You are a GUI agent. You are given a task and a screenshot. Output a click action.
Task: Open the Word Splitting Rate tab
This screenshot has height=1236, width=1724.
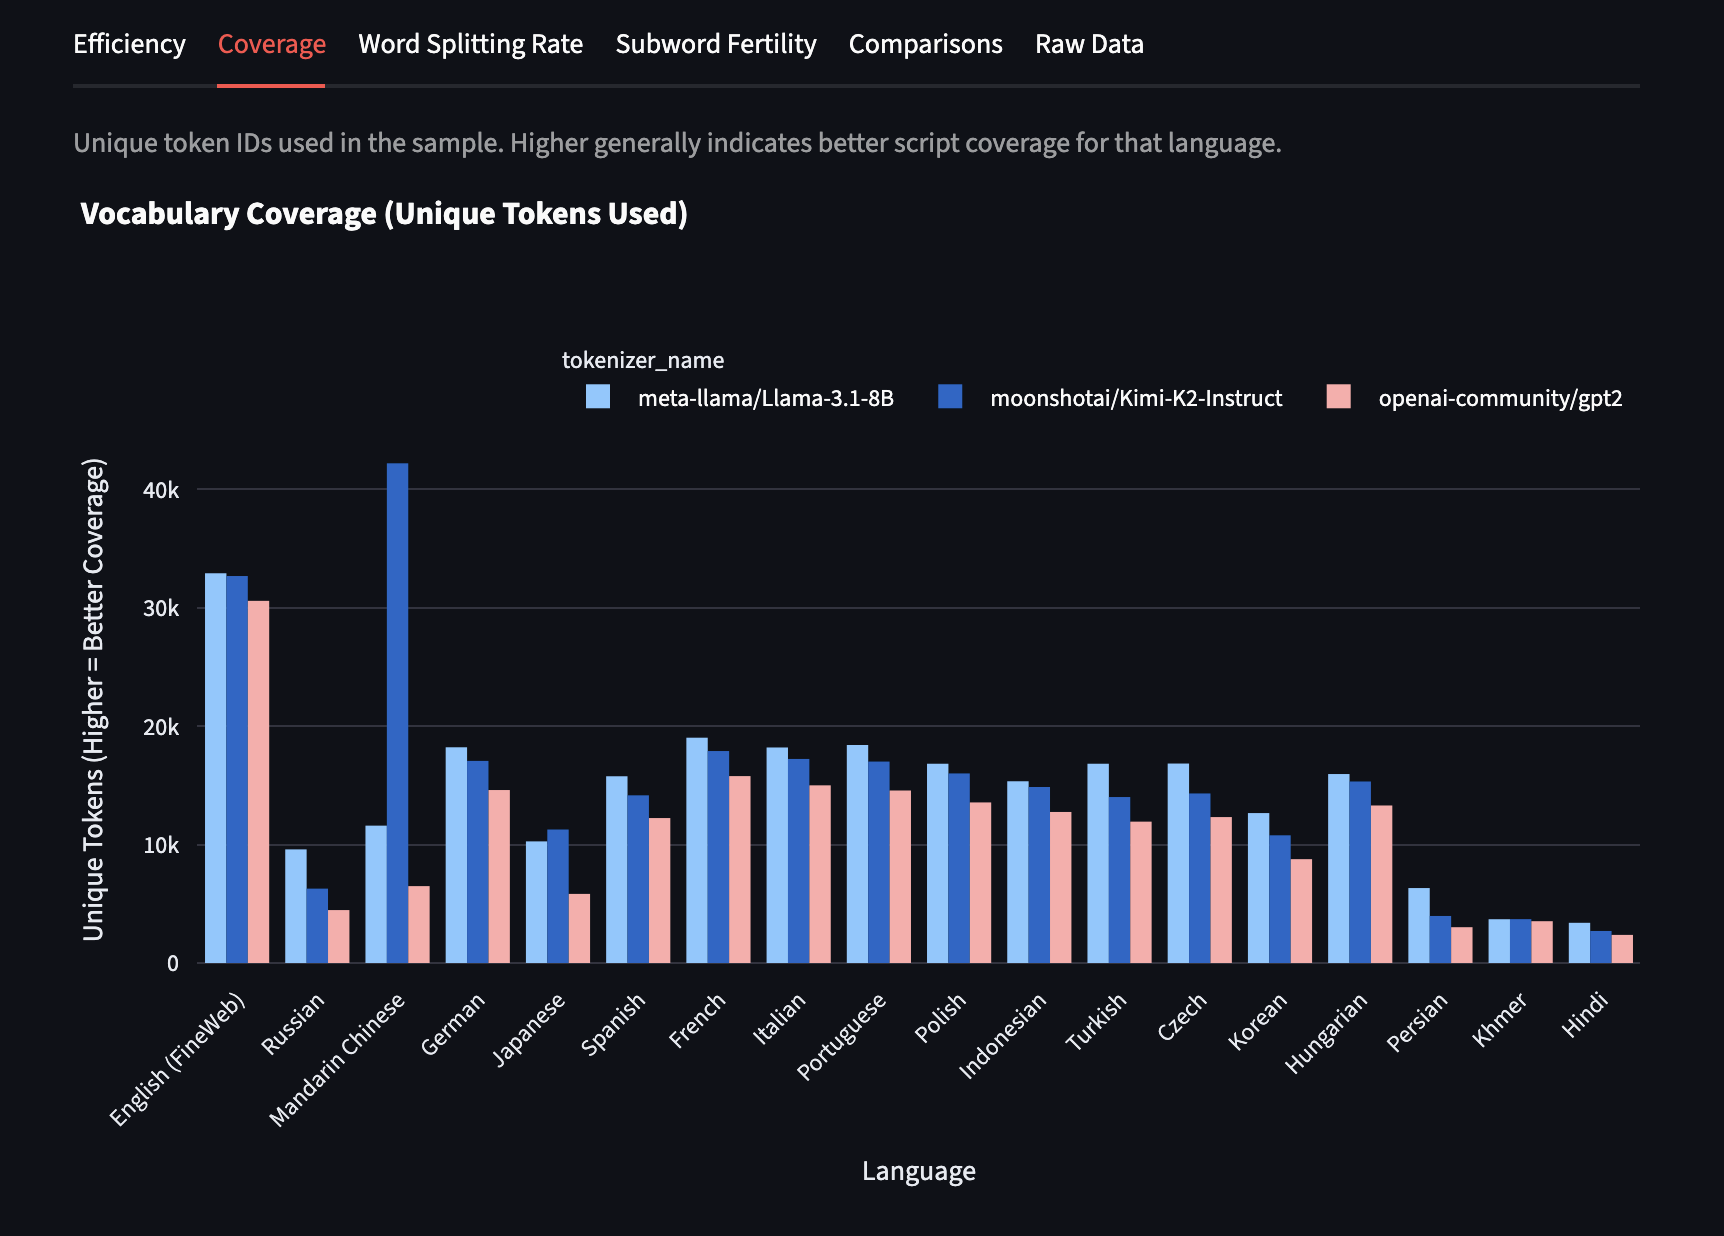pyautogui.click(x=470, y=44)
